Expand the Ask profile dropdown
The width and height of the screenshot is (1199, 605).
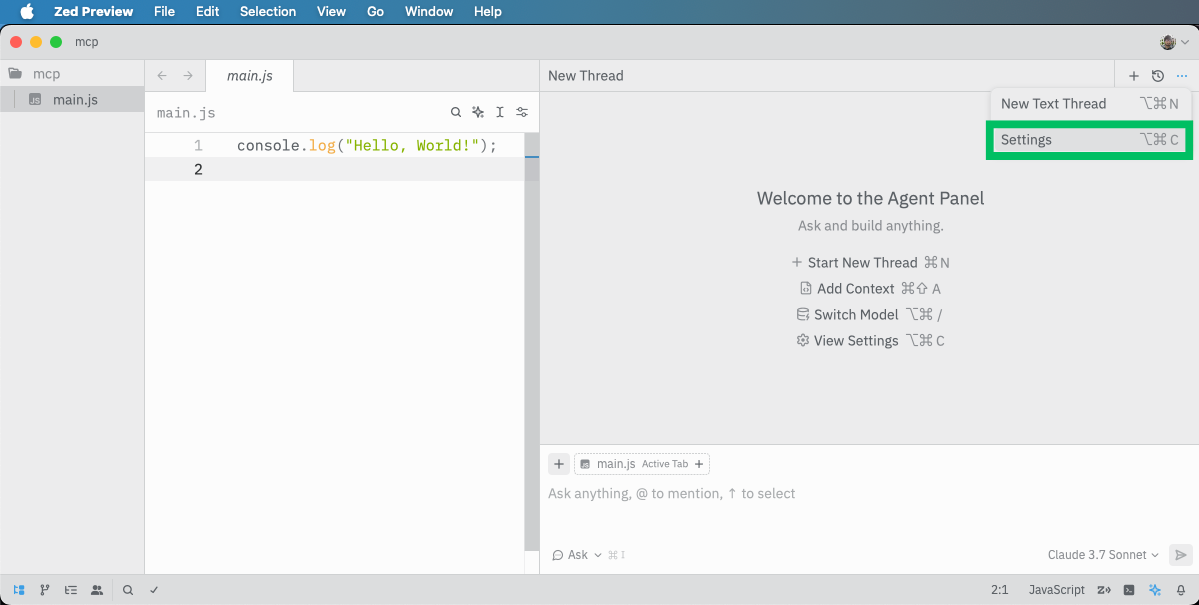click(x=577, y=555)
